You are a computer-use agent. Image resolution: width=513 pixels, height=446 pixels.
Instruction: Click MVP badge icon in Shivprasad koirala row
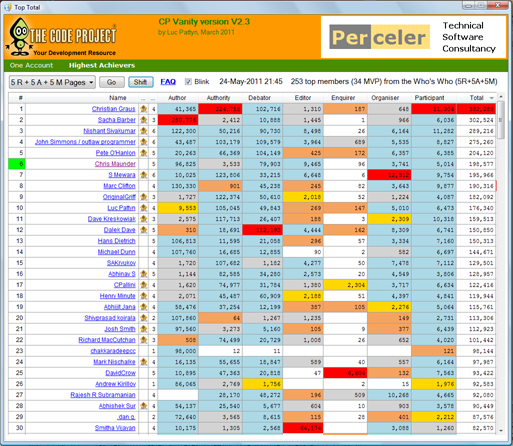coord(144,318)
